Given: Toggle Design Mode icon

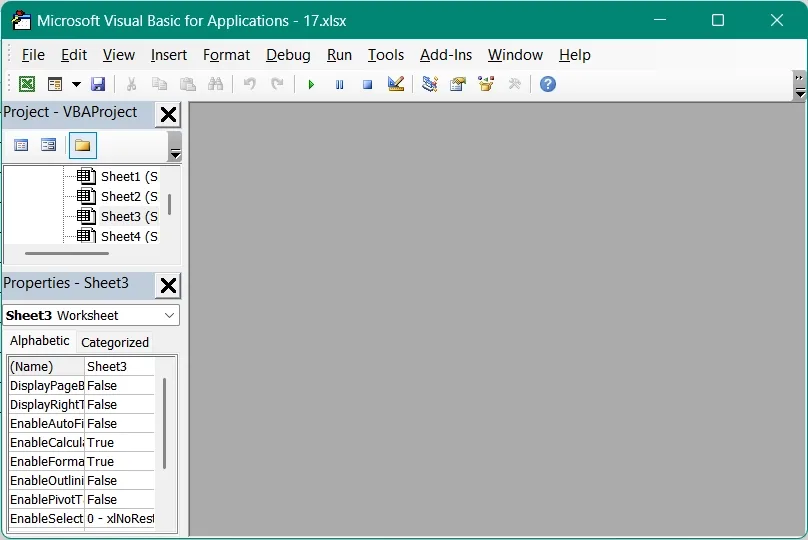Looking at the screenshot, I should click(x=396, y=83).
